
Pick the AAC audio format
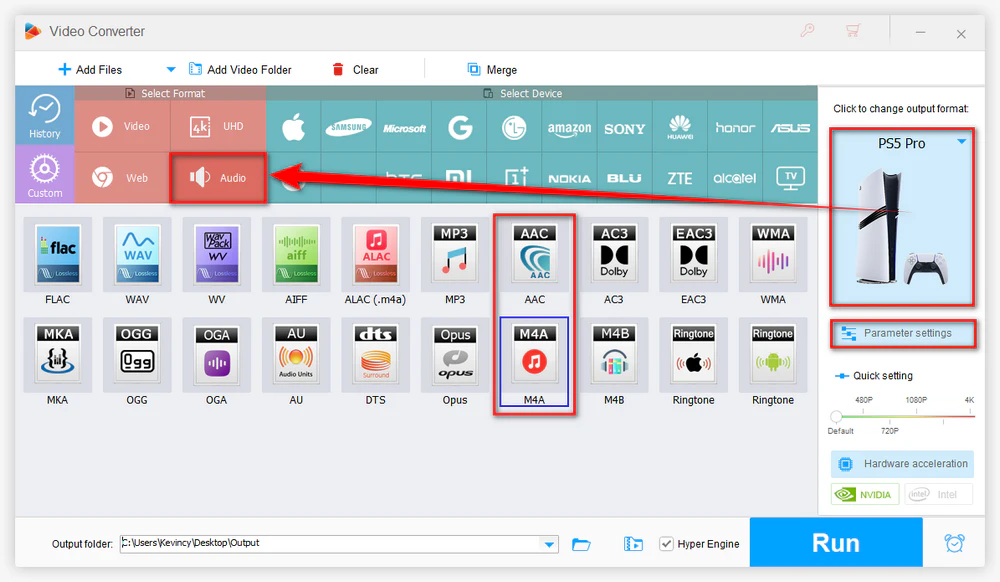[x=534, y=255]
